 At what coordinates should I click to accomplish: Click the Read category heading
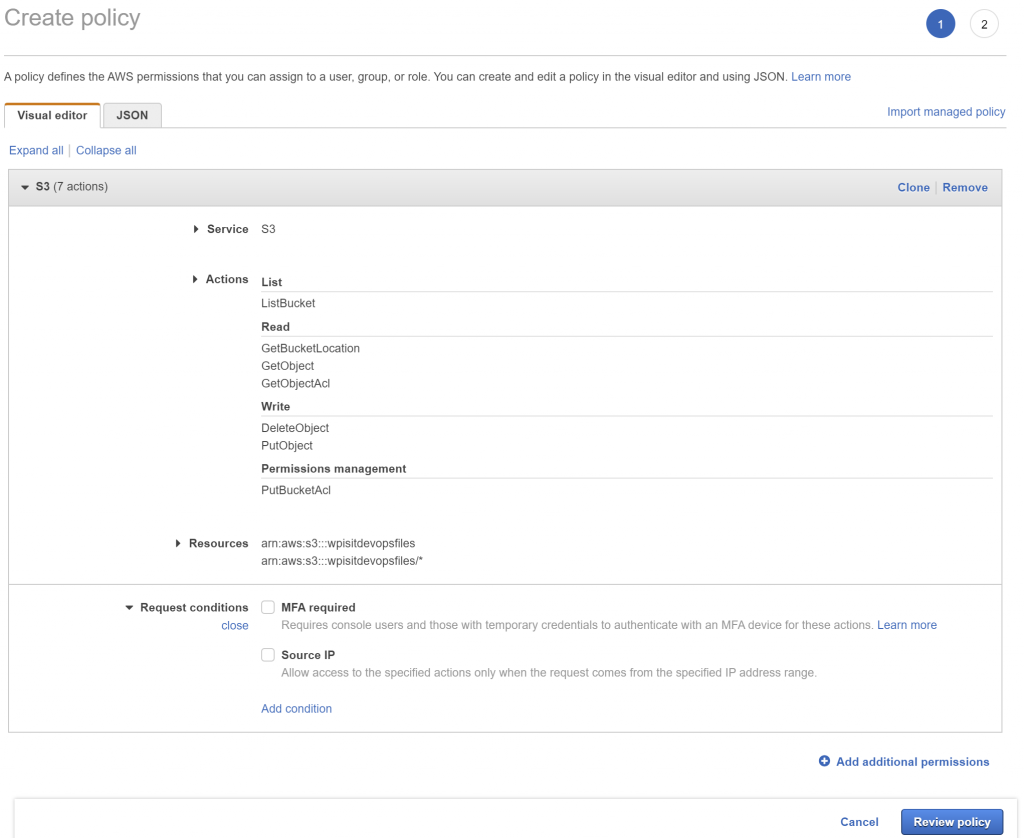click(x=275, y=327)
